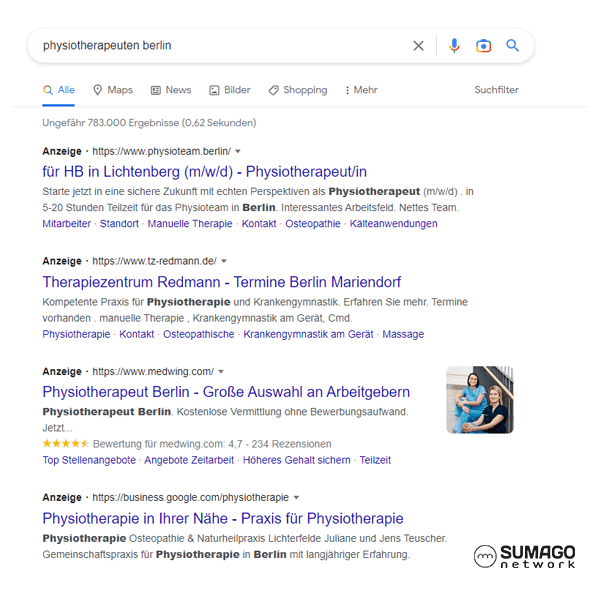Click the Mitarbeiter sitelink

[67, 223]
